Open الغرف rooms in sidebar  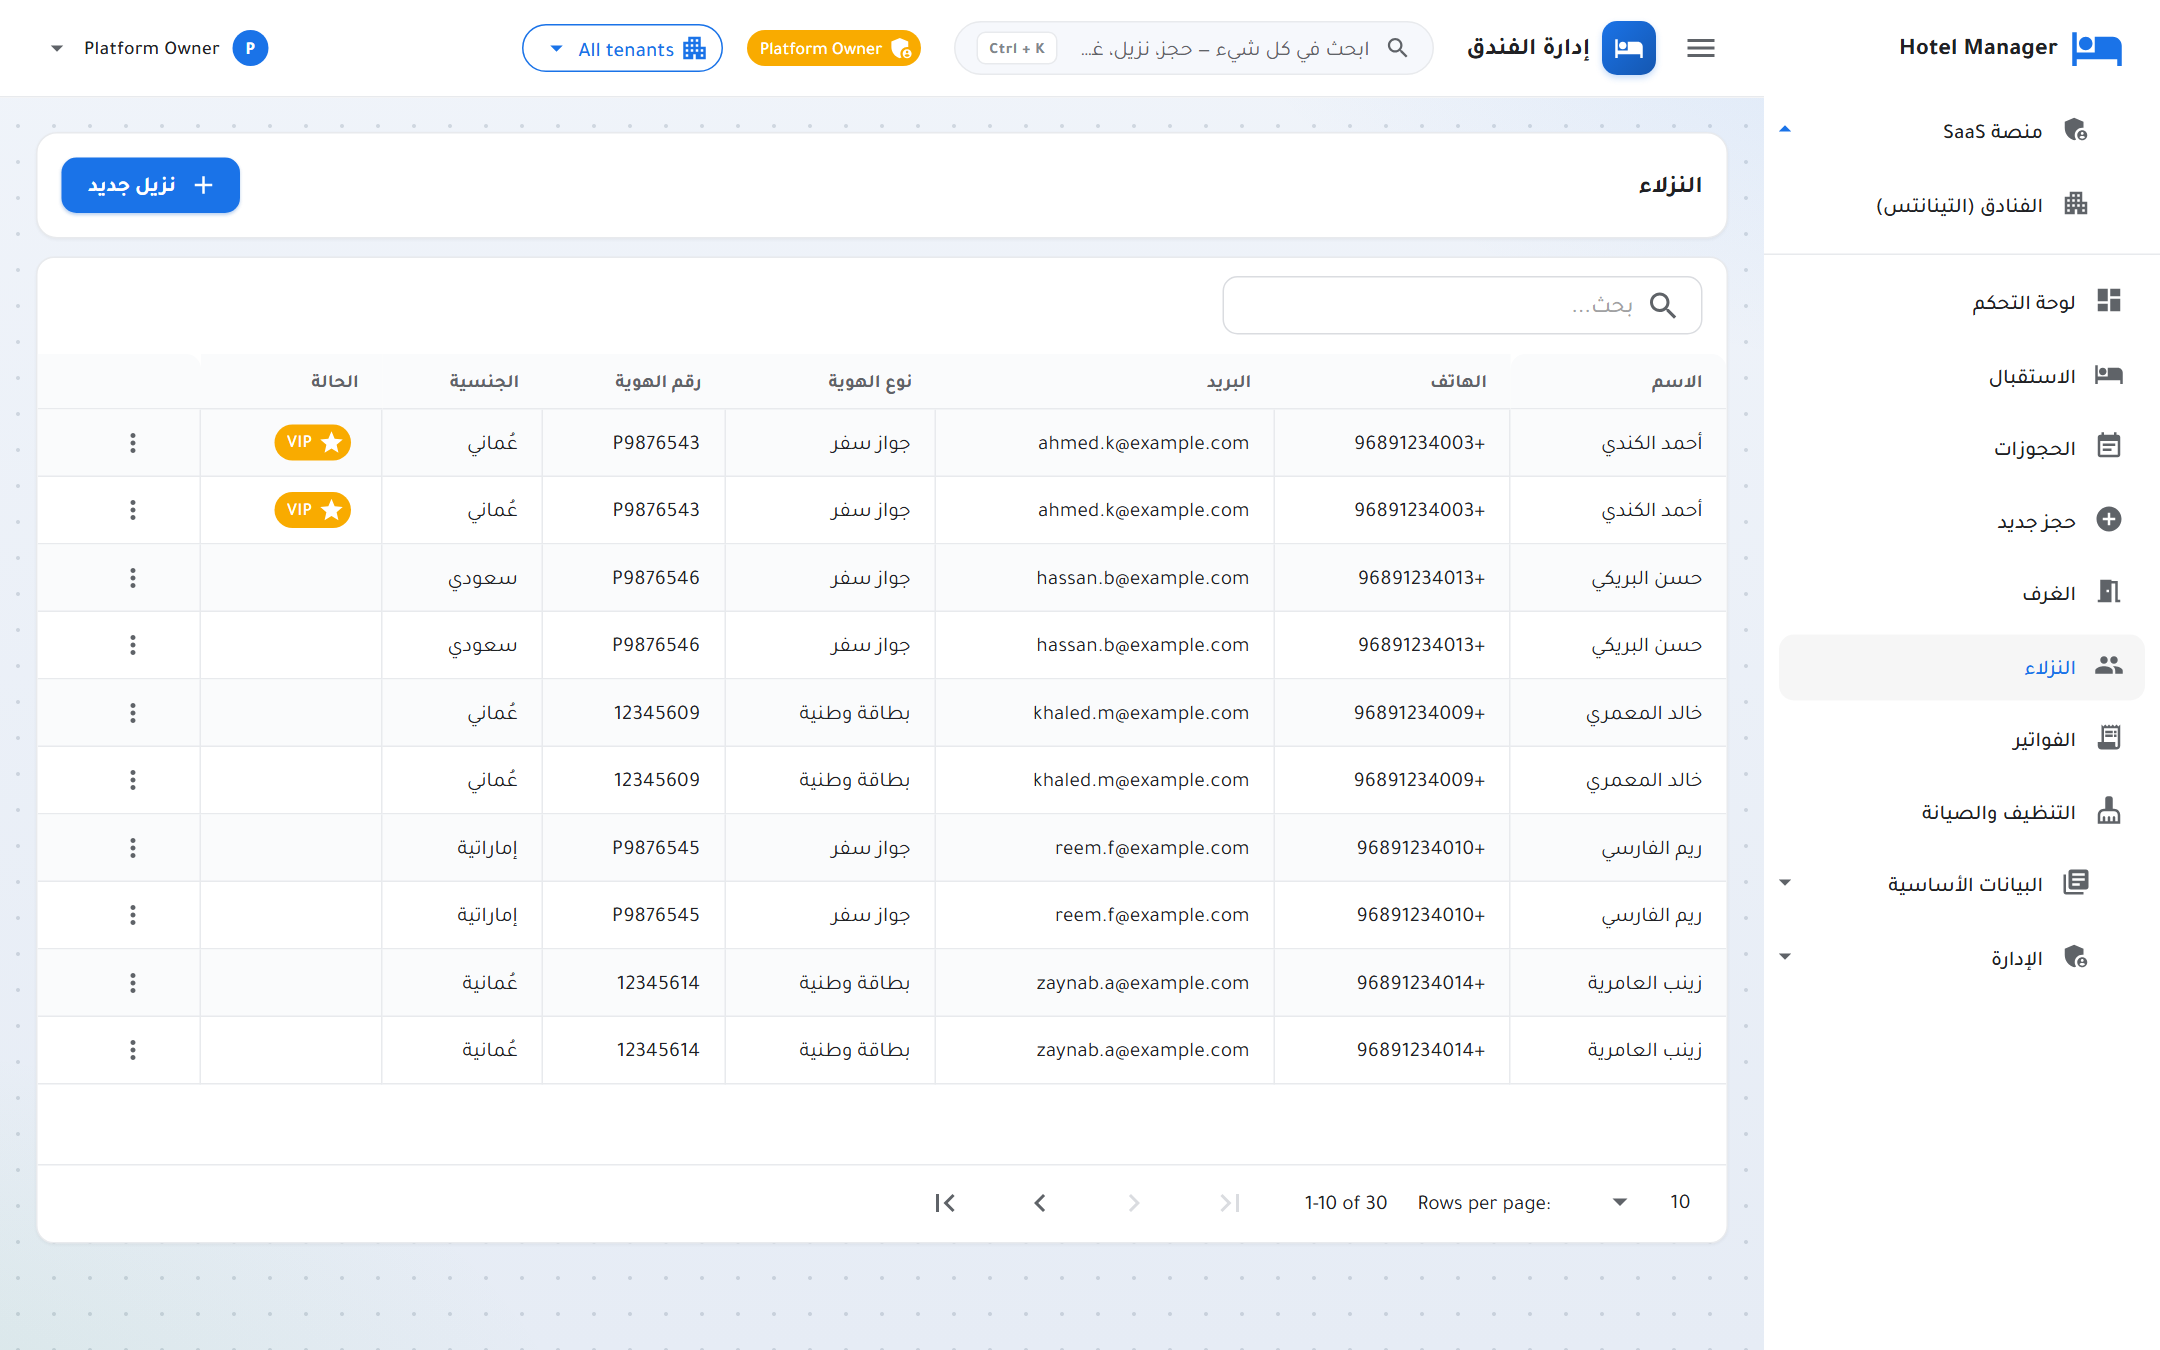point(1962,592)
